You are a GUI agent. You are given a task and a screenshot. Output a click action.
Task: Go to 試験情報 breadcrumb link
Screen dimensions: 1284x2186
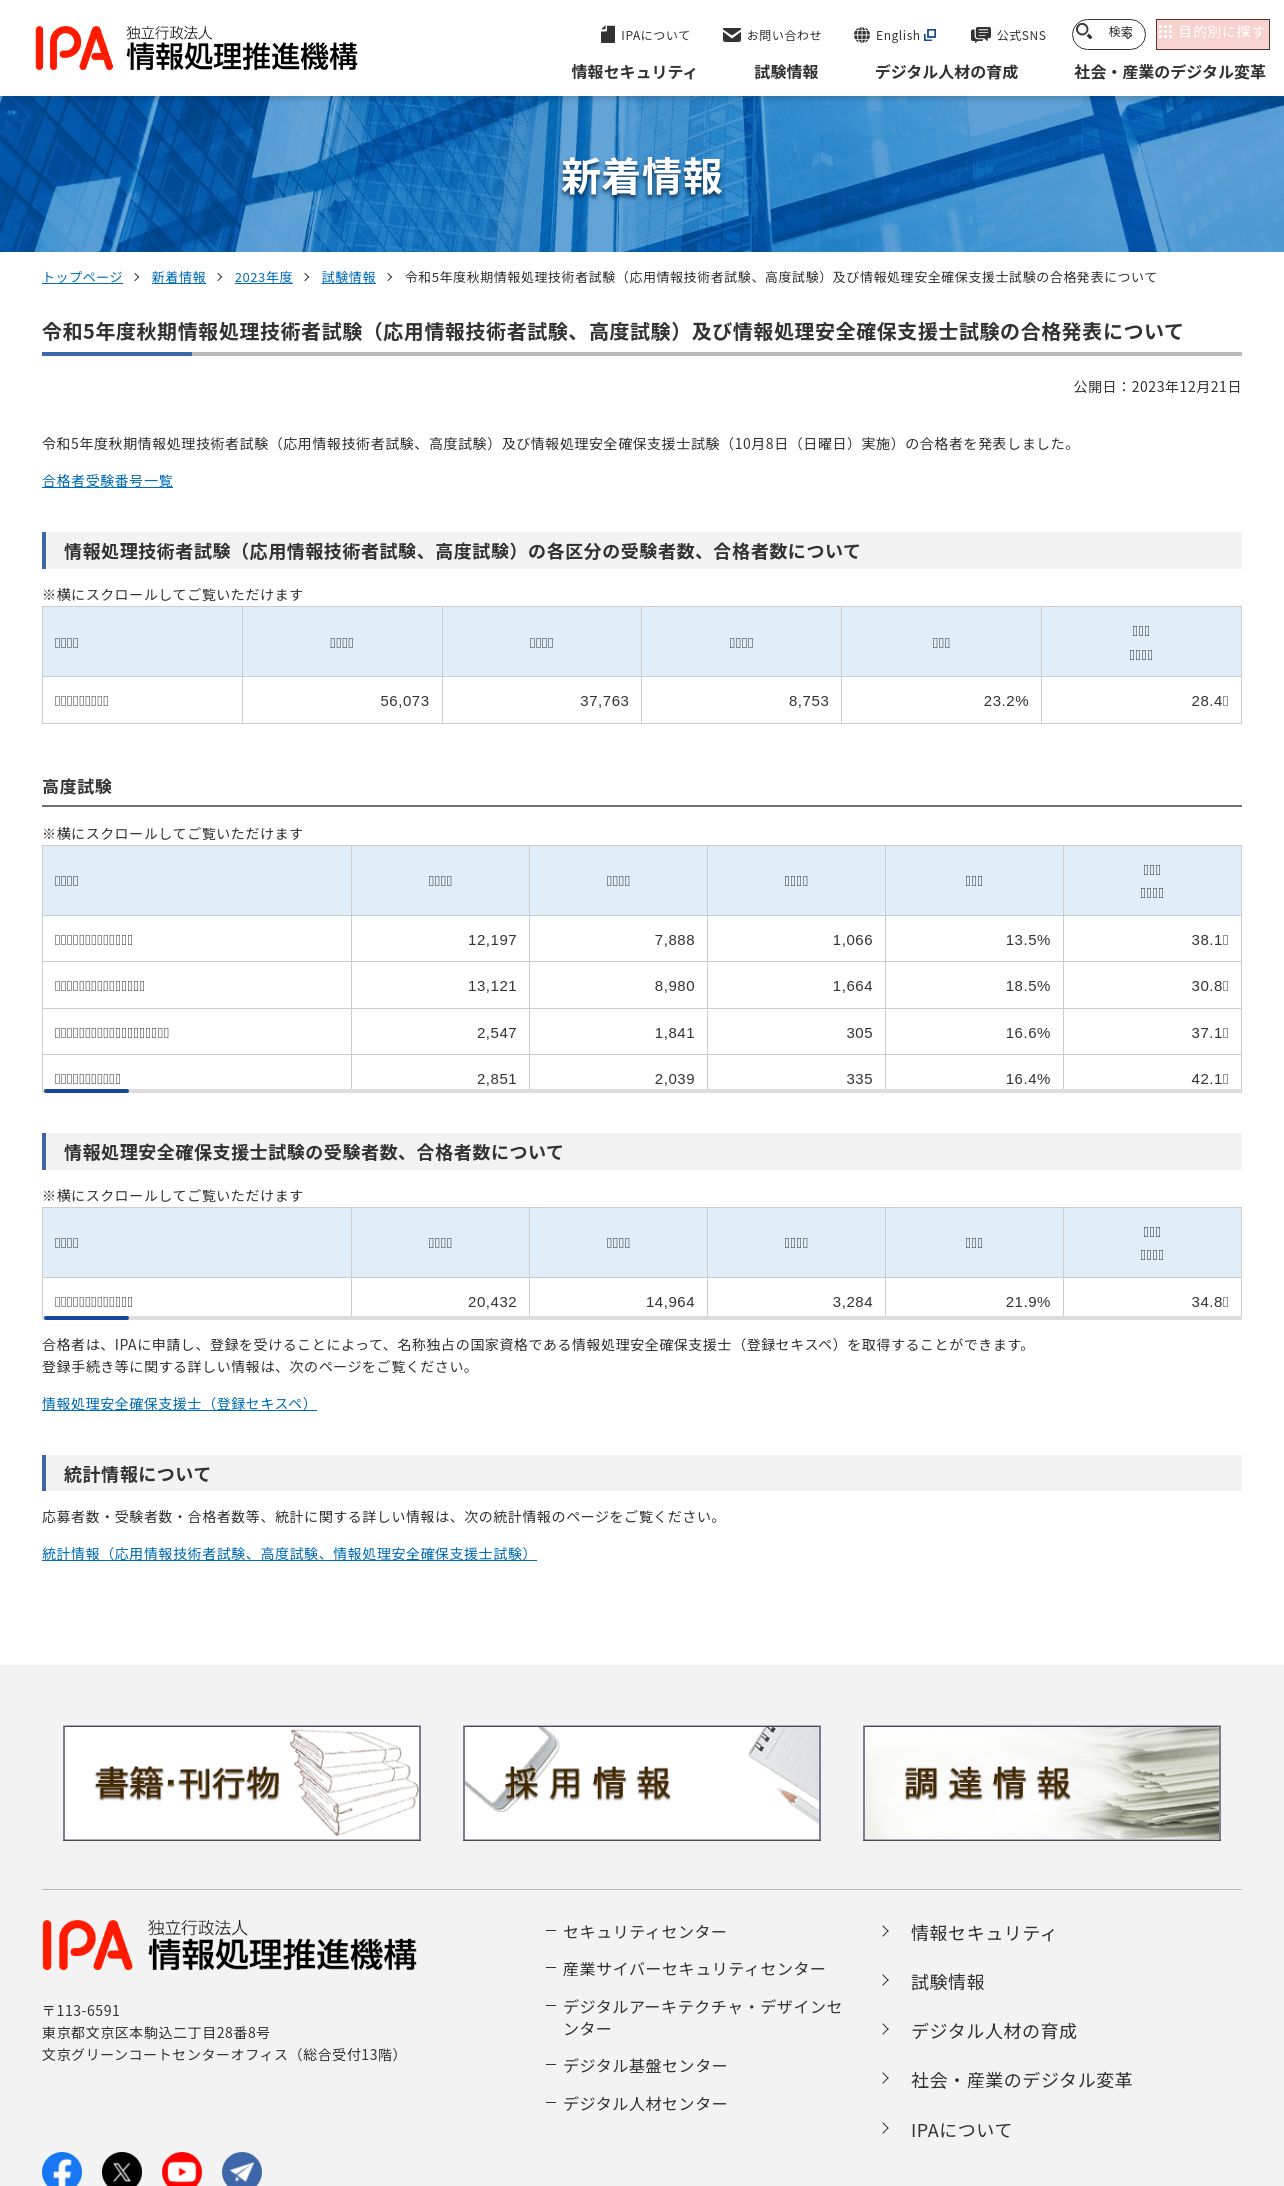point(348,277)
